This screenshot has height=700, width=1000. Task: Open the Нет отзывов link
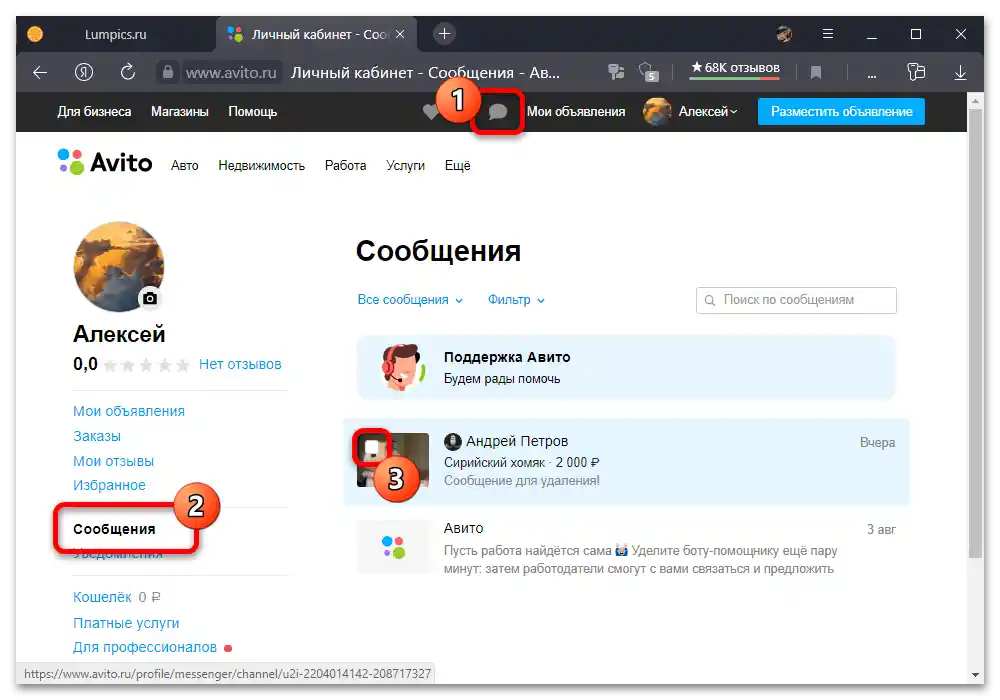point(240,364)
